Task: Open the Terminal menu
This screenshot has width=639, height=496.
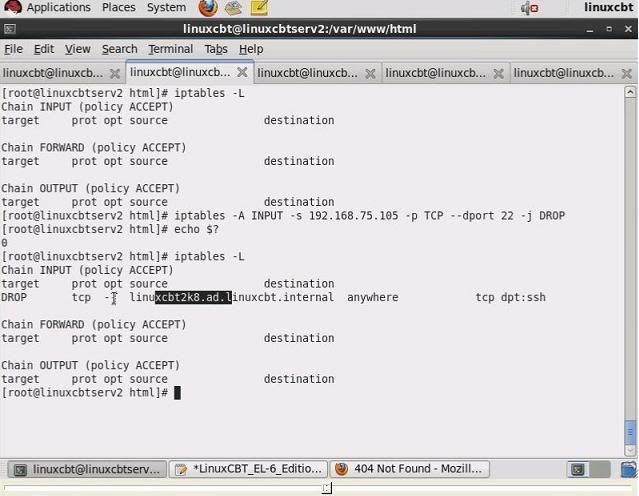Action: tap(170, 49)
